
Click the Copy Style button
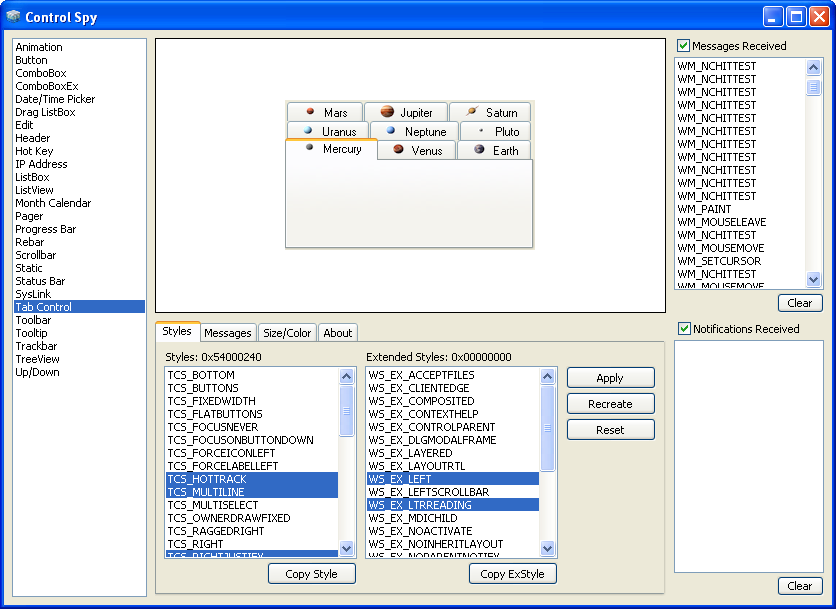[311, 574]
